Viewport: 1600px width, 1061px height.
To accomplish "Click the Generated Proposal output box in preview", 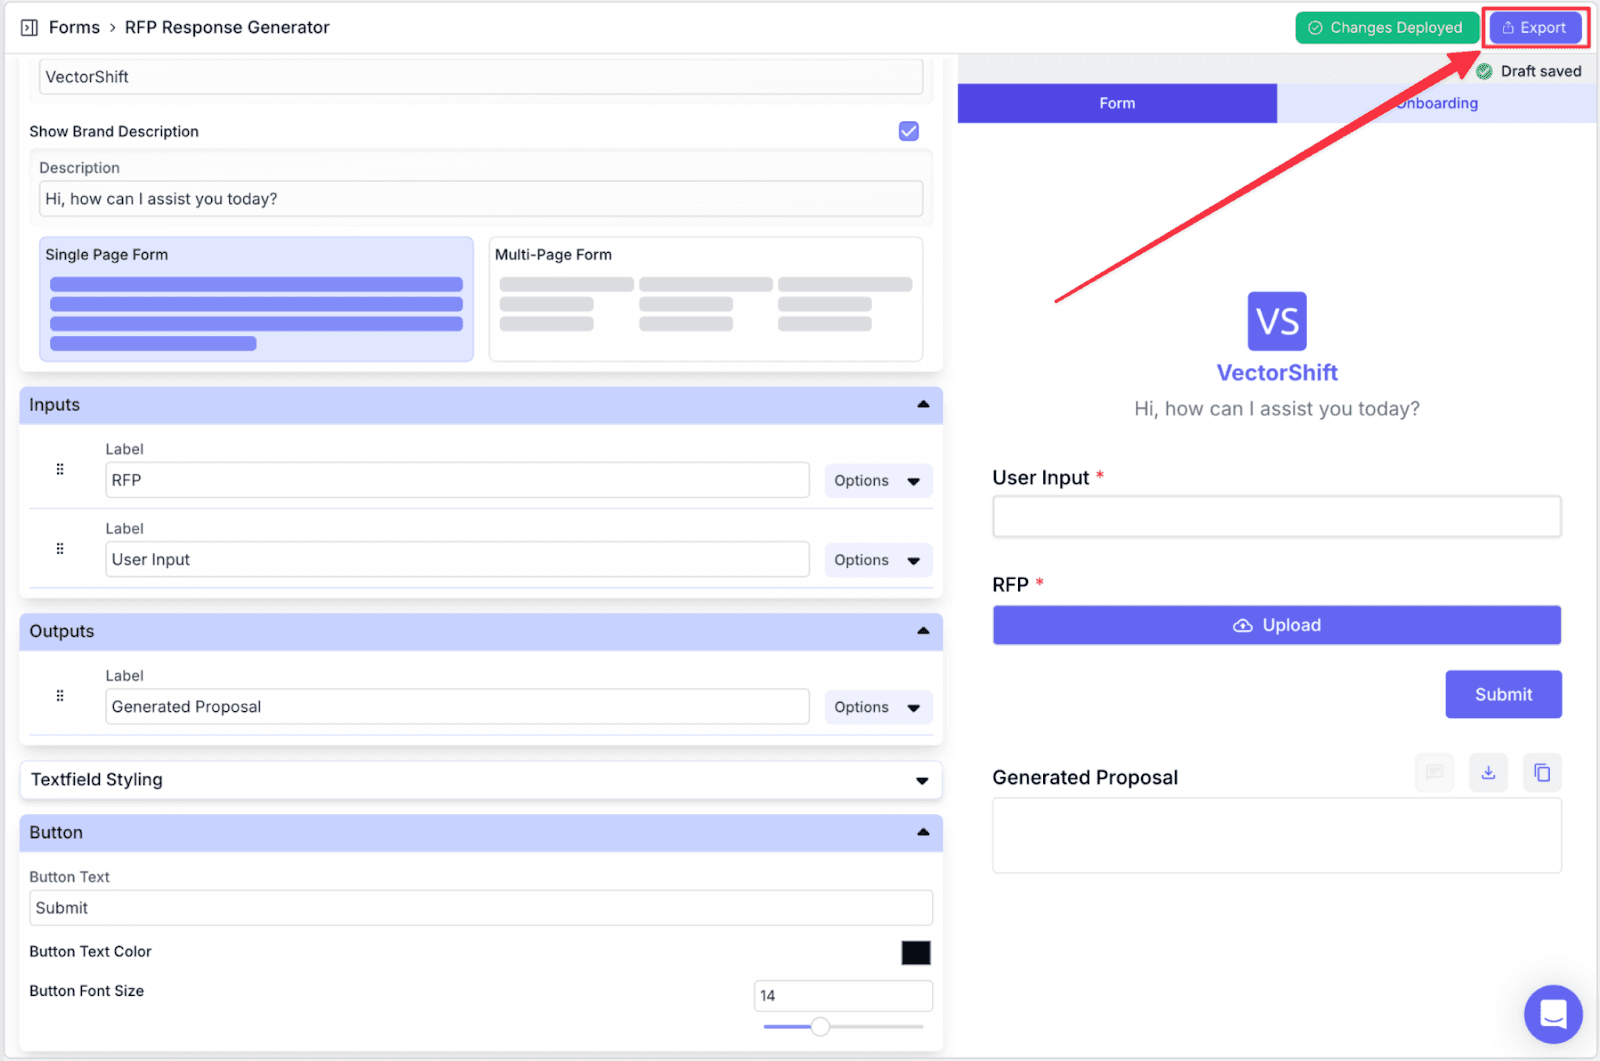I will [x=1277, y=835].
